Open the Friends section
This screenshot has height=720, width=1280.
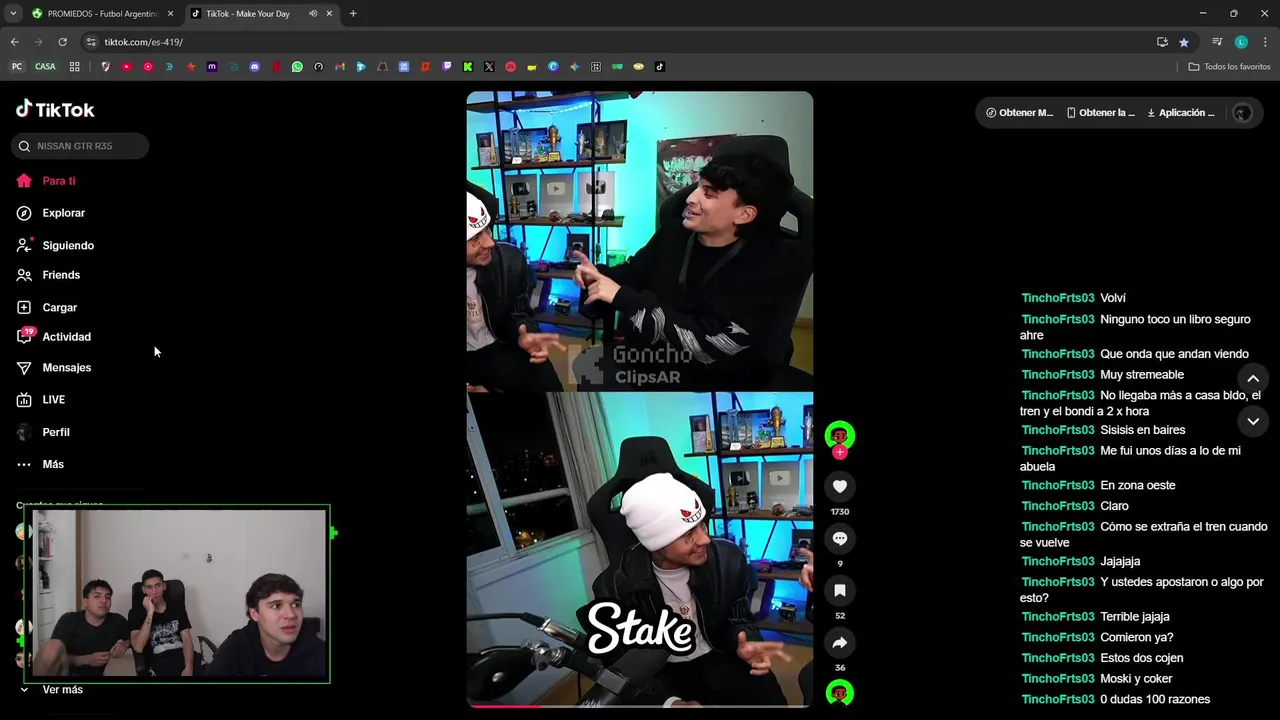[x=48, y=275]
